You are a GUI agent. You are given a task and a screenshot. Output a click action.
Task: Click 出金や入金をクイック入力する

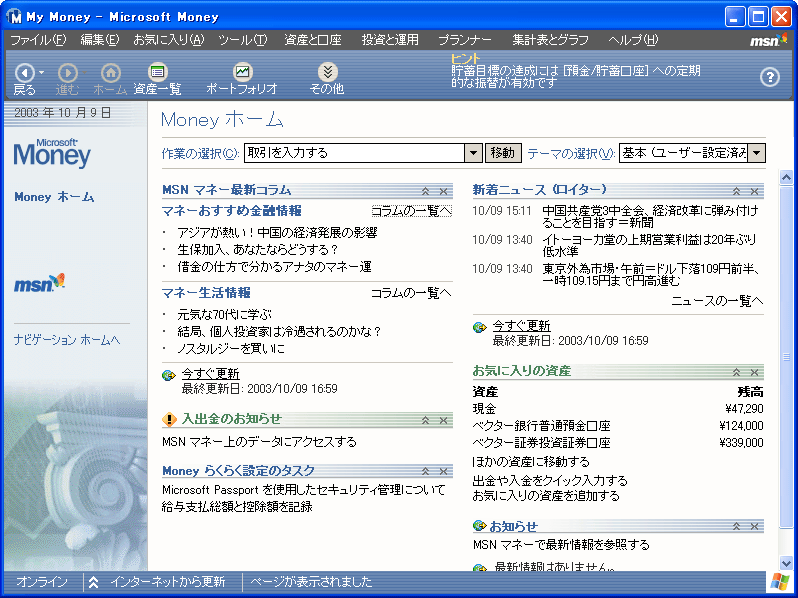[550, 480]
